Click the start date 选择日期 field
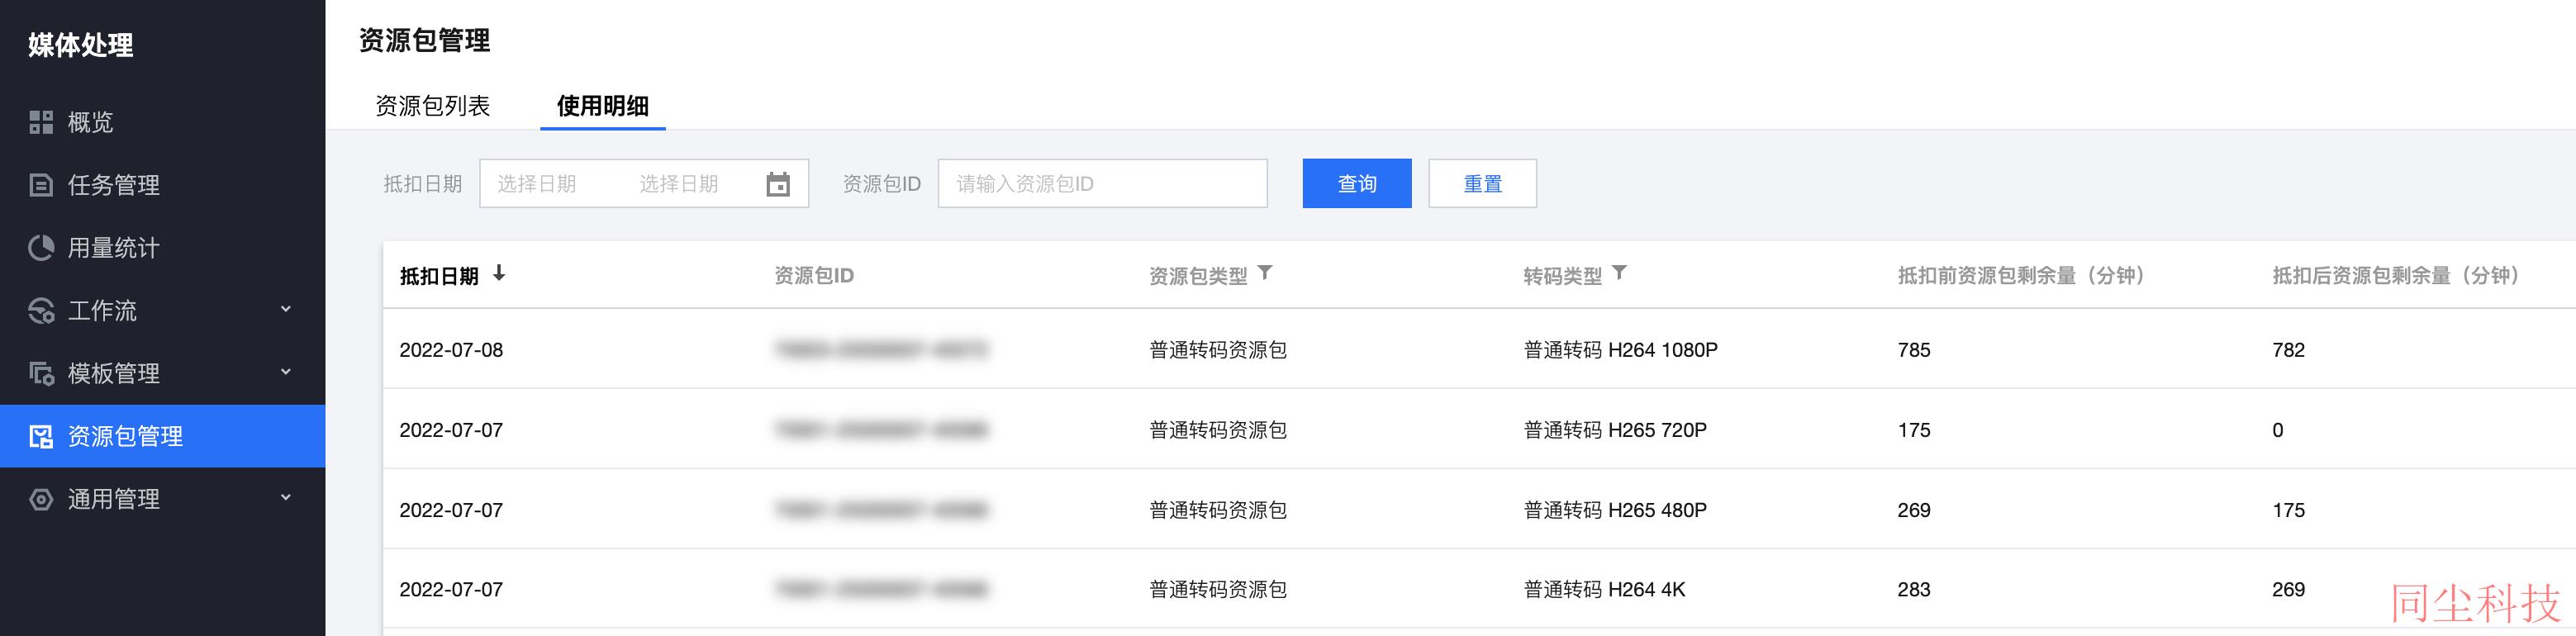This screenshot has width=2576, height=636. click(537, 184)
